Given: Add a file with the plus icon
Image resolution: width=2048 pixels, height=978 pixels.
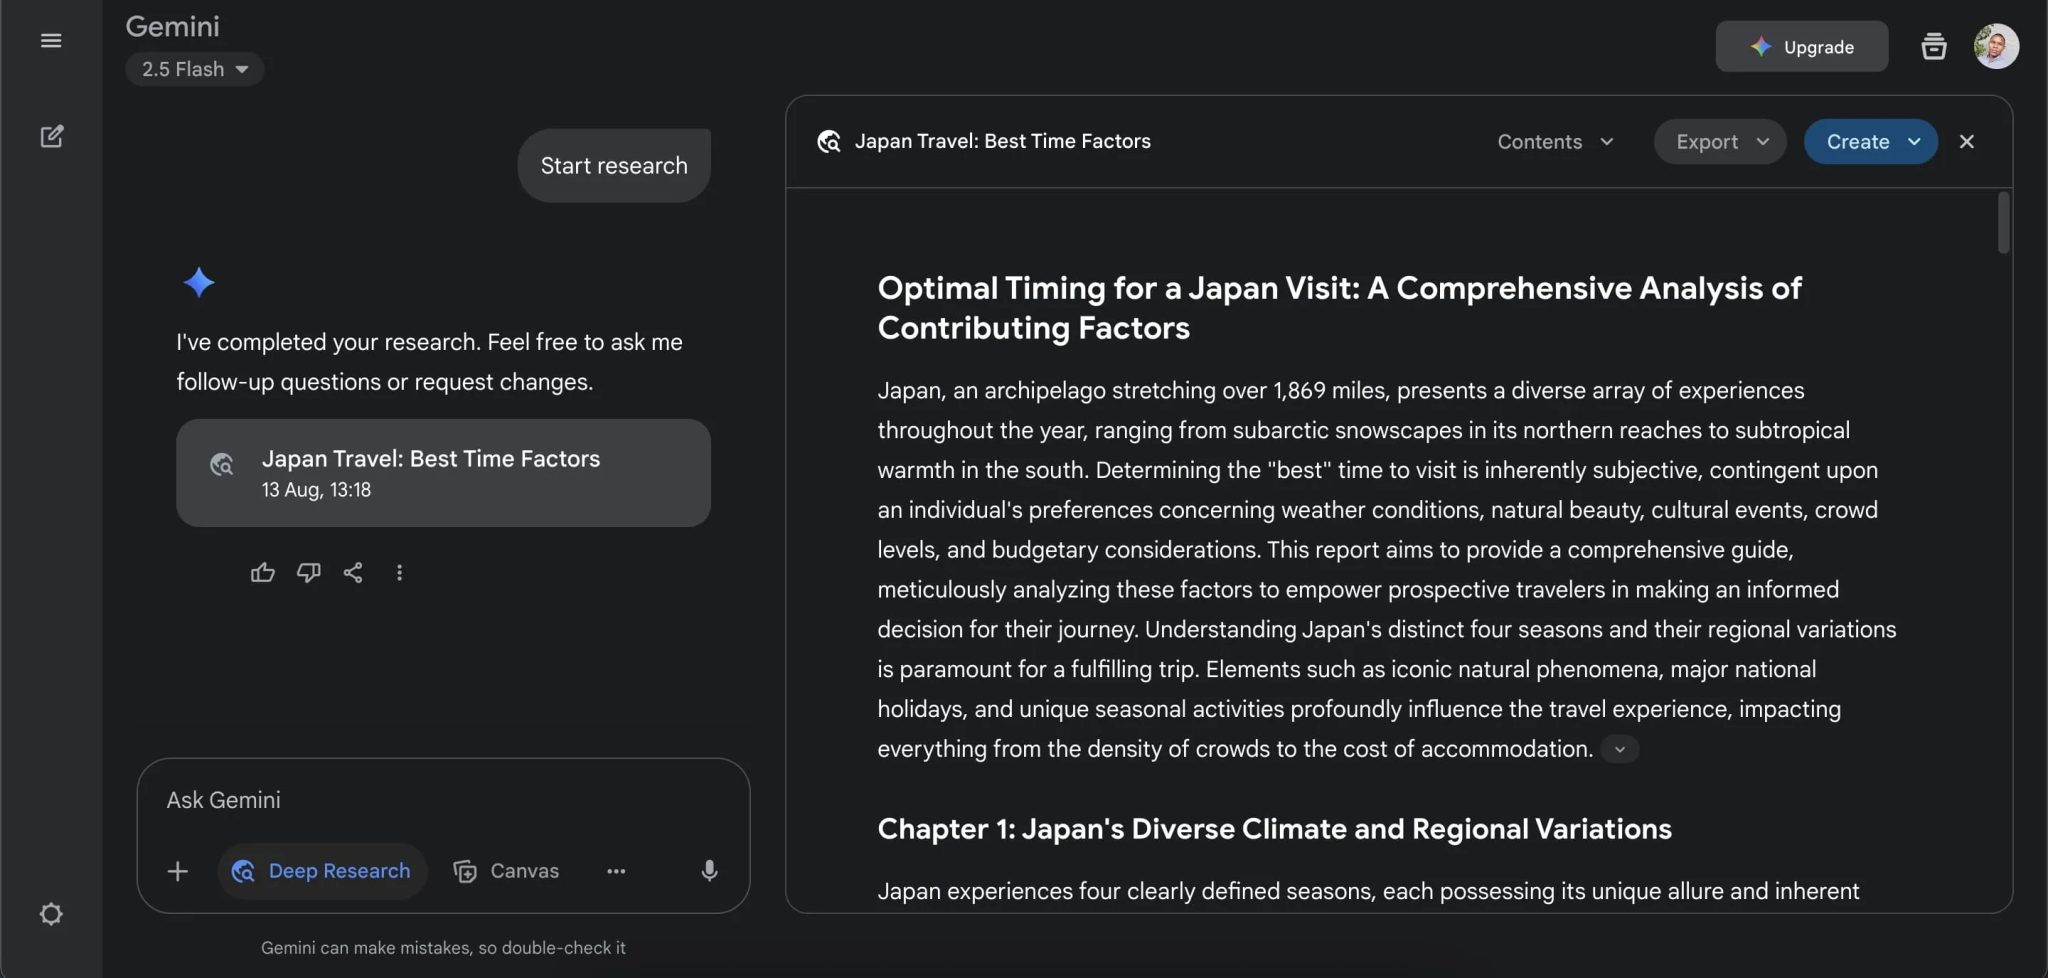Looking at the screenshot, I should pos(178,871).
